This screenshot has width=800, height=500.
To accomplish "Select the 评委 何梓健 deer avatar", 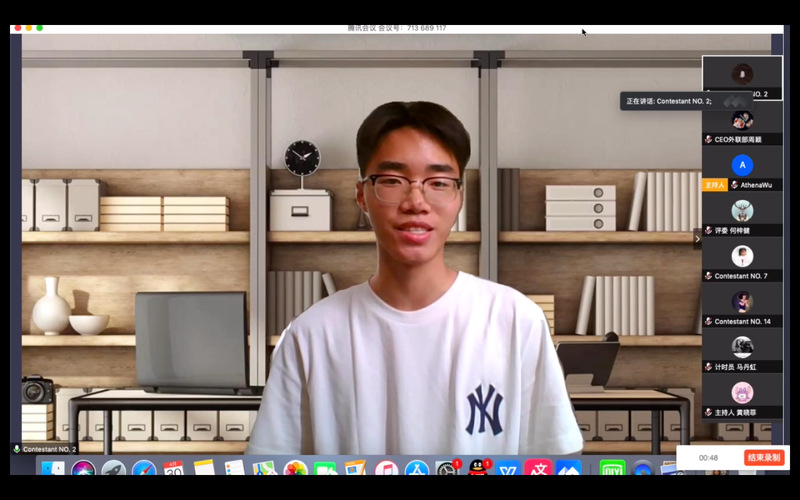I will coord(742,210).
